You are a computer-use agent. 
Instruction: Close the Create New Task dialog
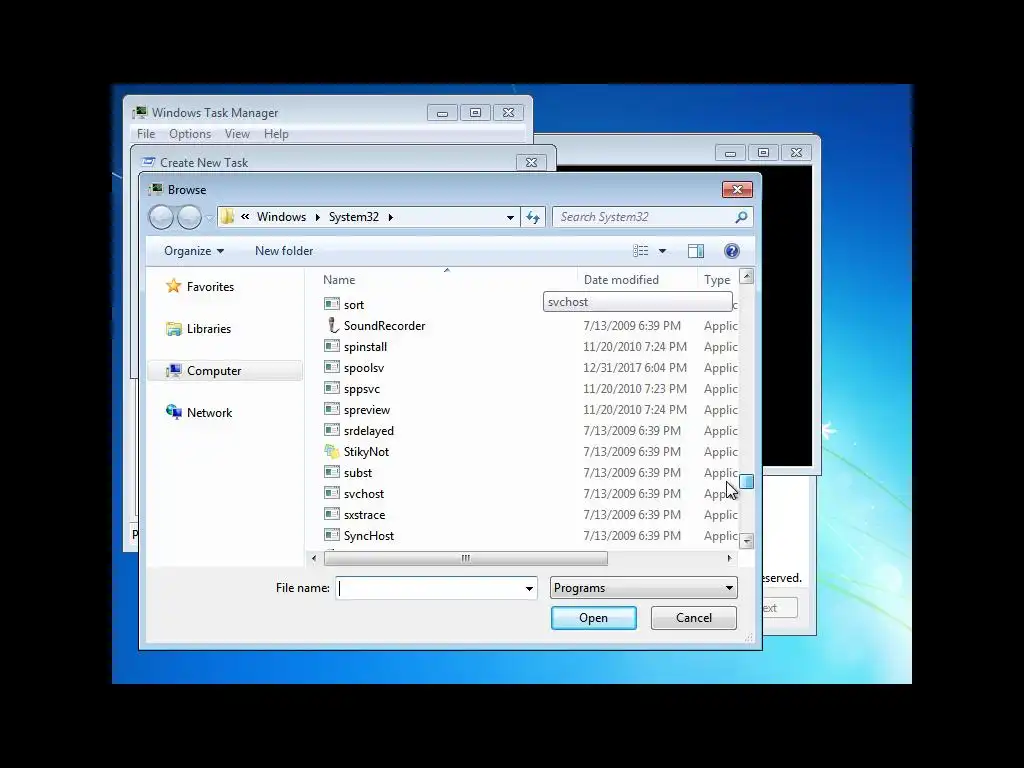point(532,163)
